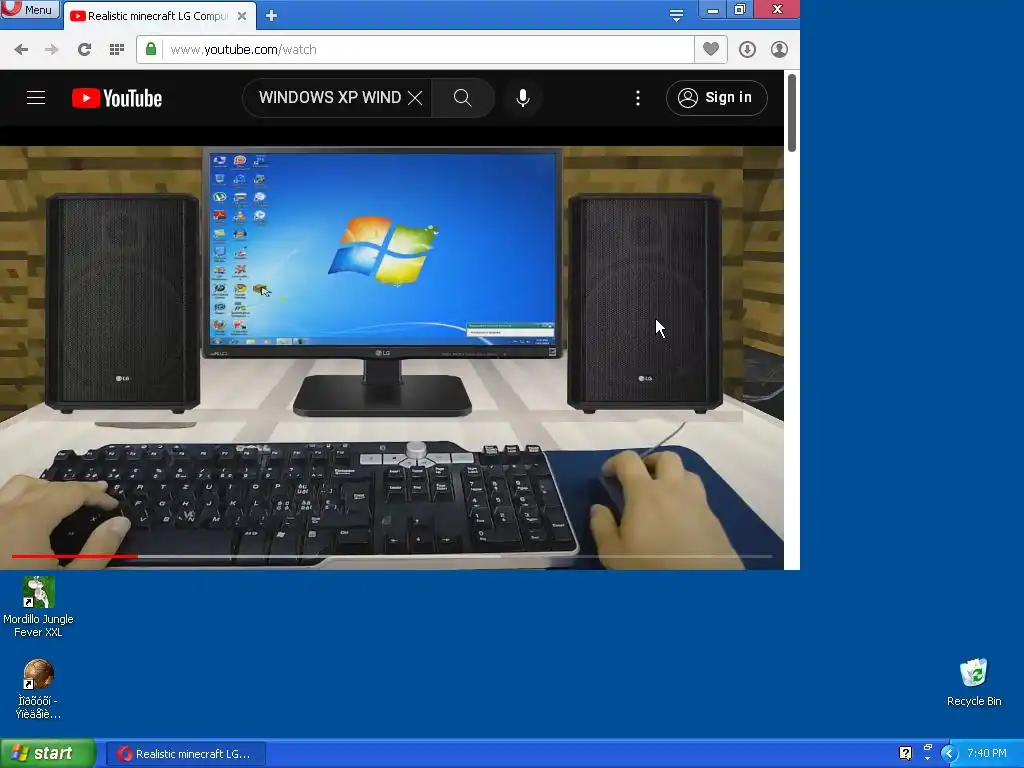Open the browser downloads icon
The height and width of the screenshot is (768, 1024).
click(x=747, y=50)
